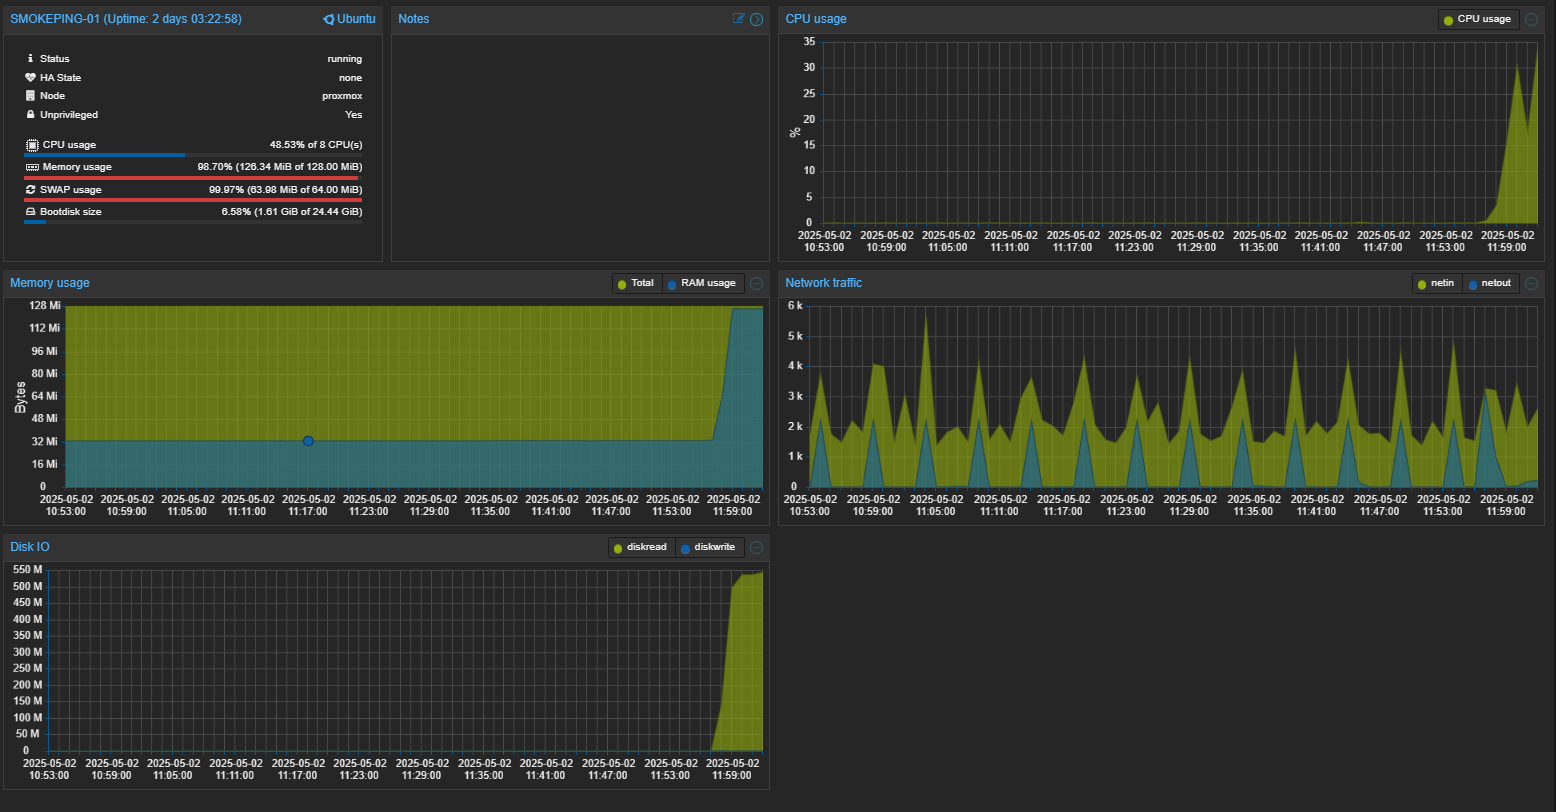Toggle the netout series in Network traffic
The width and height of the screenshot is (1556, 812).
click(x=1489, y=283)
